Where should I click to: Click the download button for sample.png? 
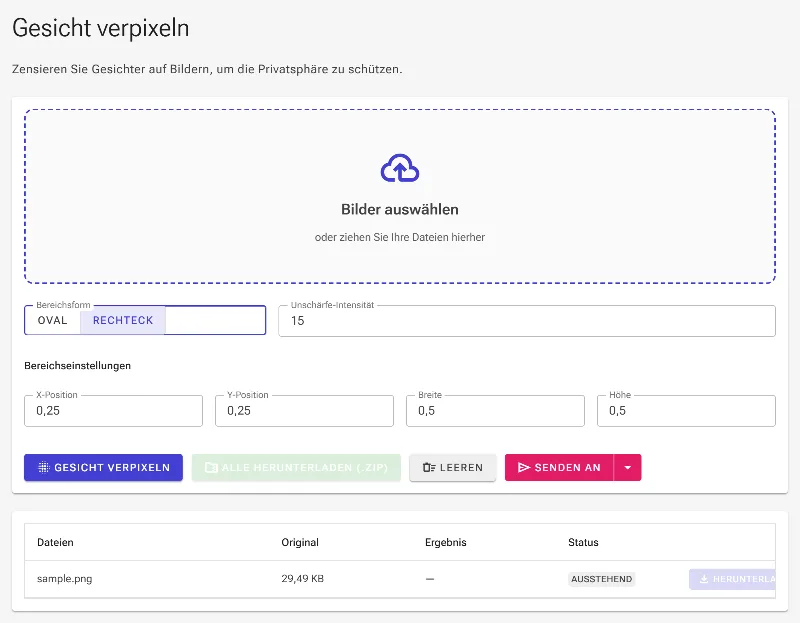(x=733, y=579)
